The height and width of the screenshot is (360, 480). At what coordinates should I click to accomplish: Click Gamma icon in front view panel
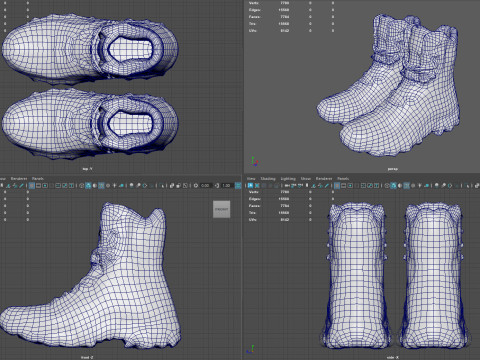(217, 185)
